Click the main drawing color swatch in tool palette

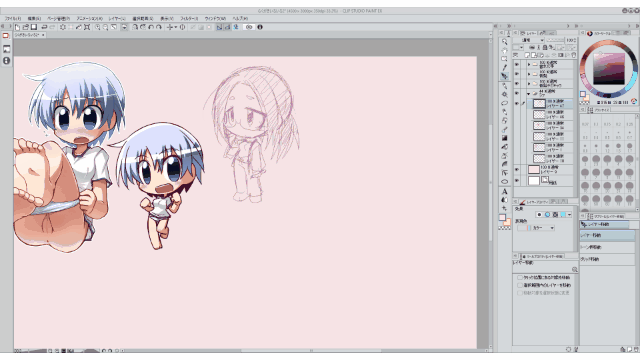pos(502,218)
